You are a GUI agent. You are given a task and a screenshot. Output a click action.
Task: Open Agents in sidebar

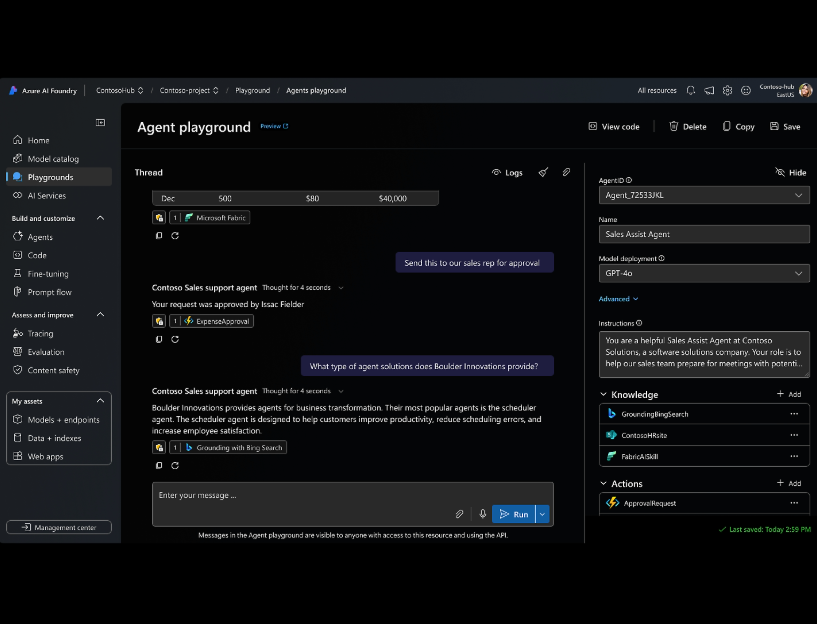[58, 237]
